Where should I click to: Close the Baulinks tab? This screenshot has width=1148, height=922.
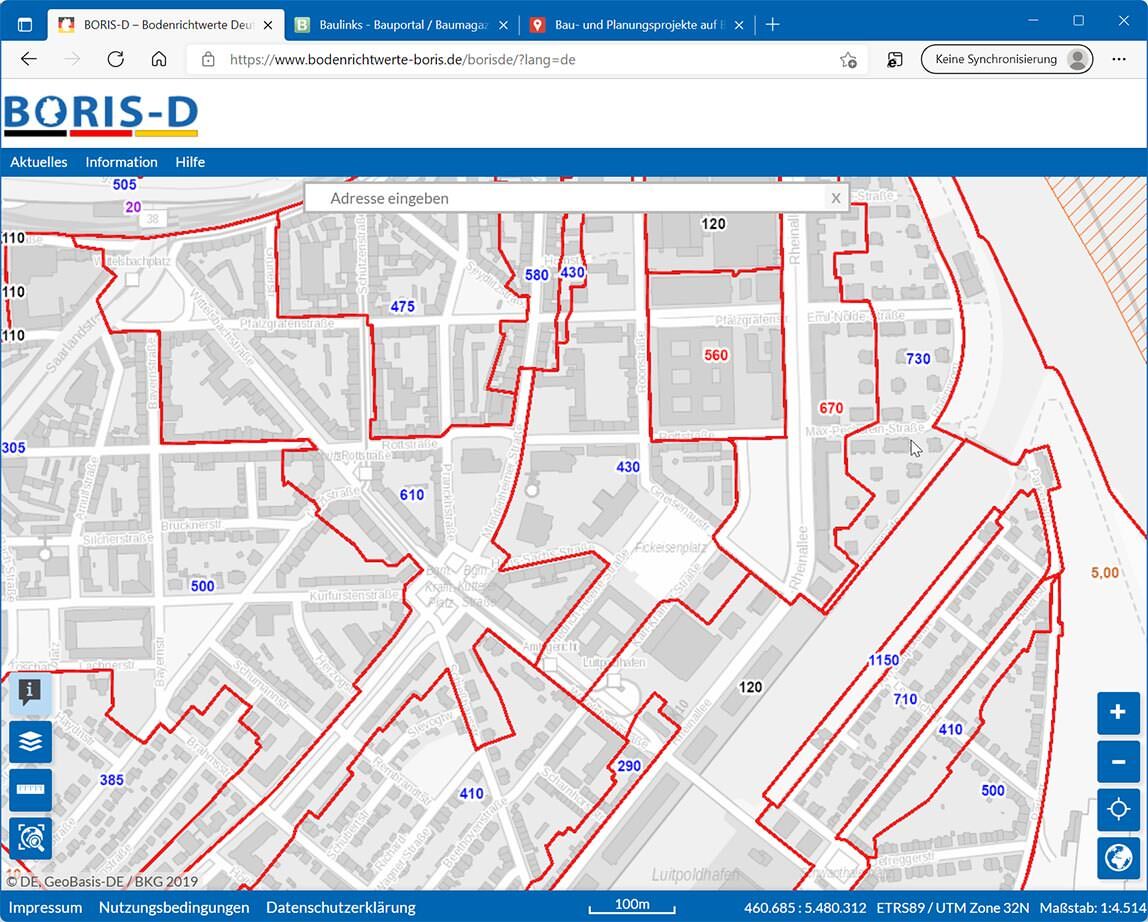[x=504, y=25]
